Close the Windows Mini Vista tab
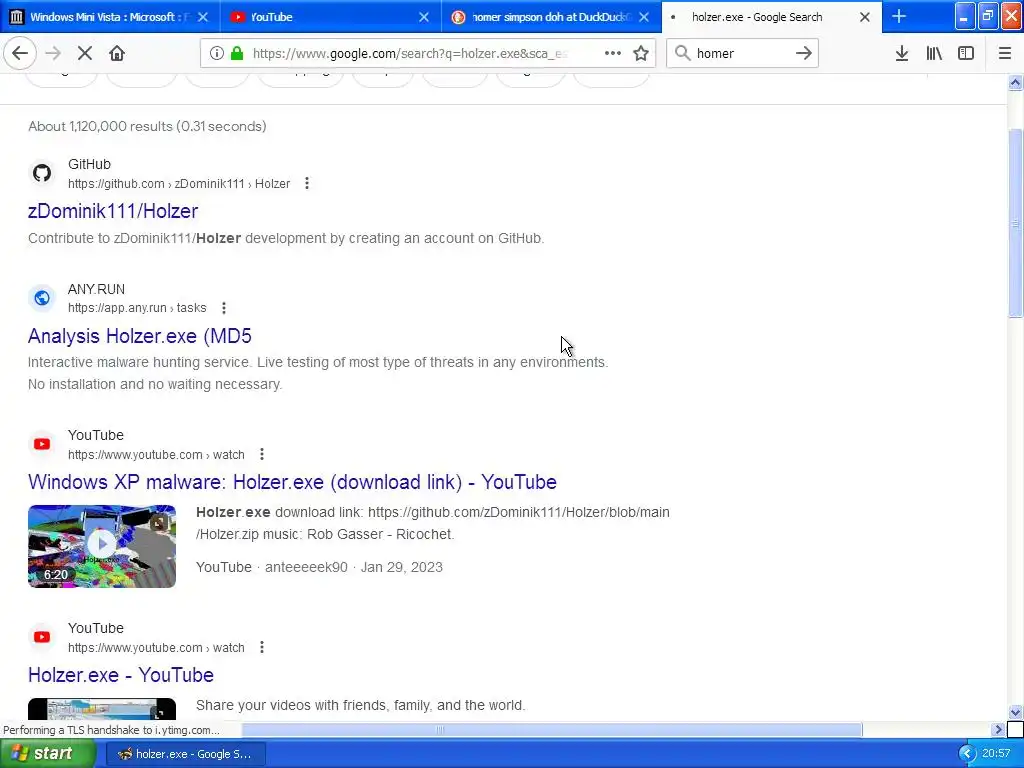1024x768 pixels. click(x=203, y=17)
